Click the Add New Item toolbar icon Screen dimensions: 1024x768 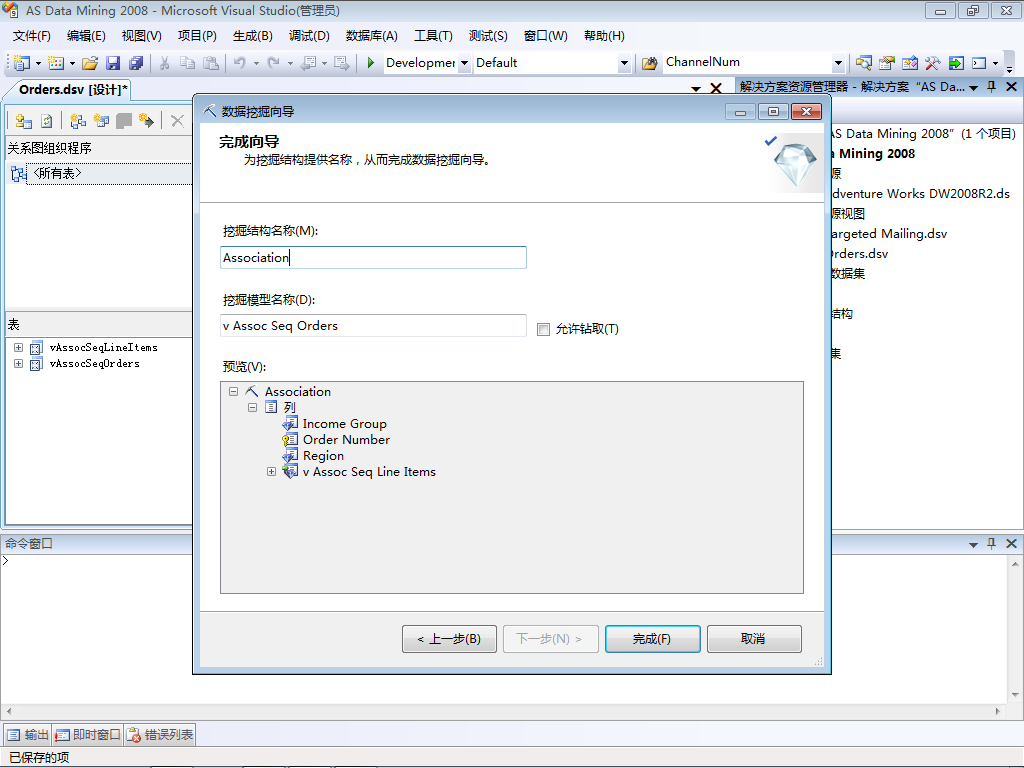tap(56, 63)
